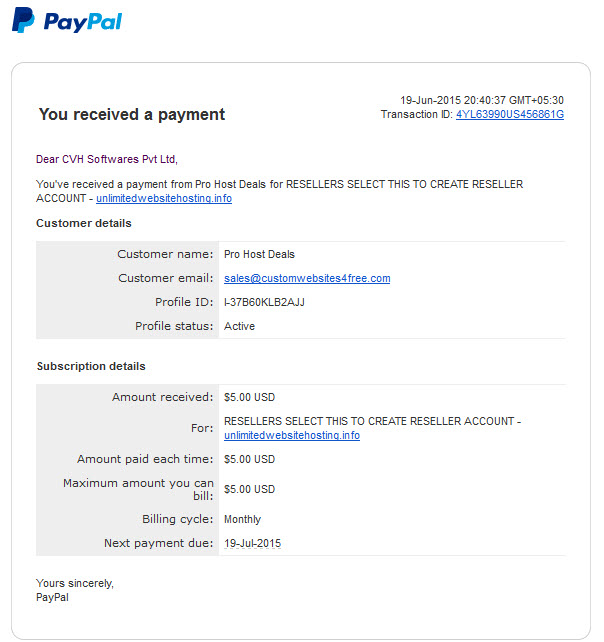Click the Billing cycle Monthly value
This screenshot has width=604, height=642.
[242, 519]
